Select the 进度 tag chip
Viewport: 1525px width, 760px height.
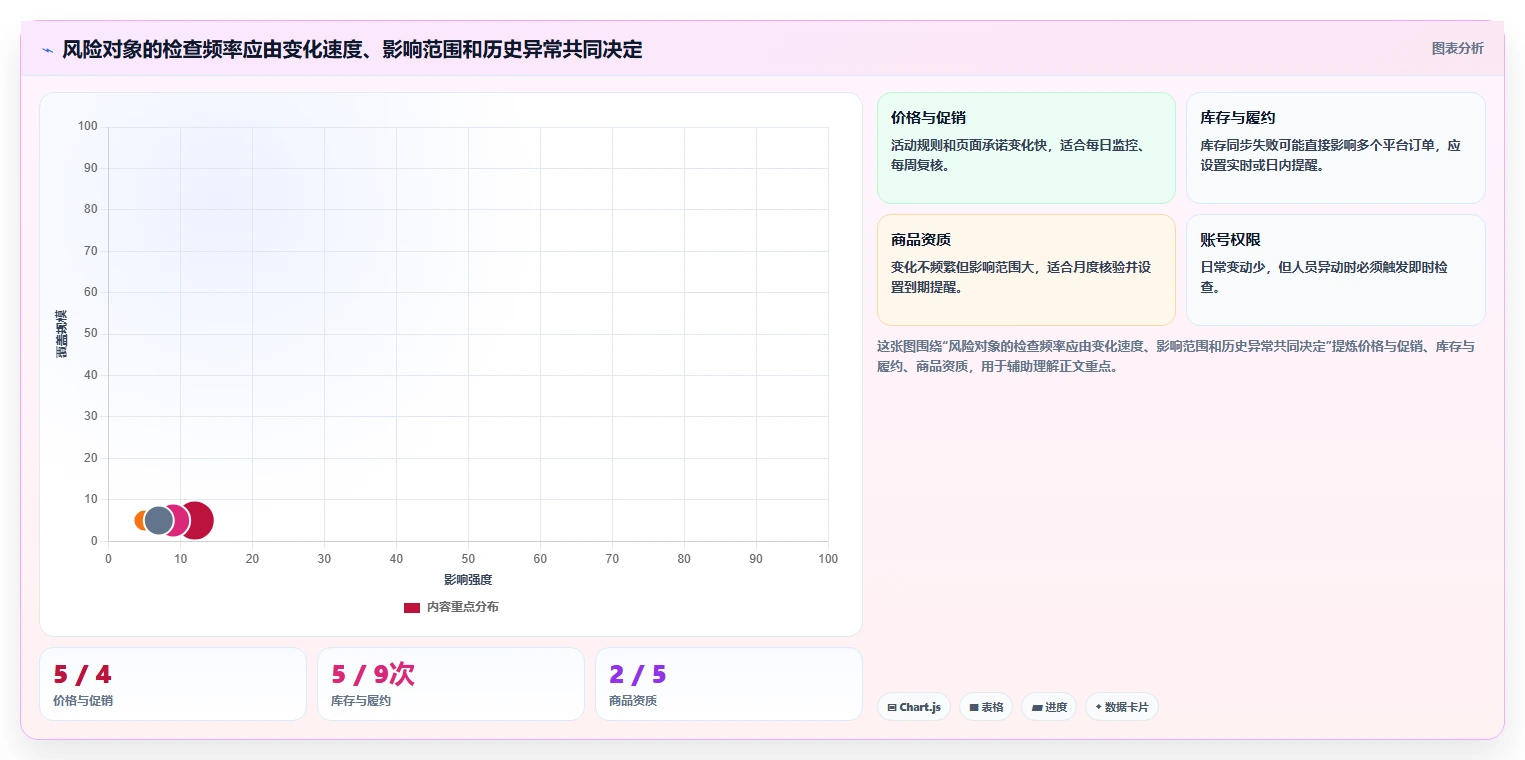(x=1049, y=707)
